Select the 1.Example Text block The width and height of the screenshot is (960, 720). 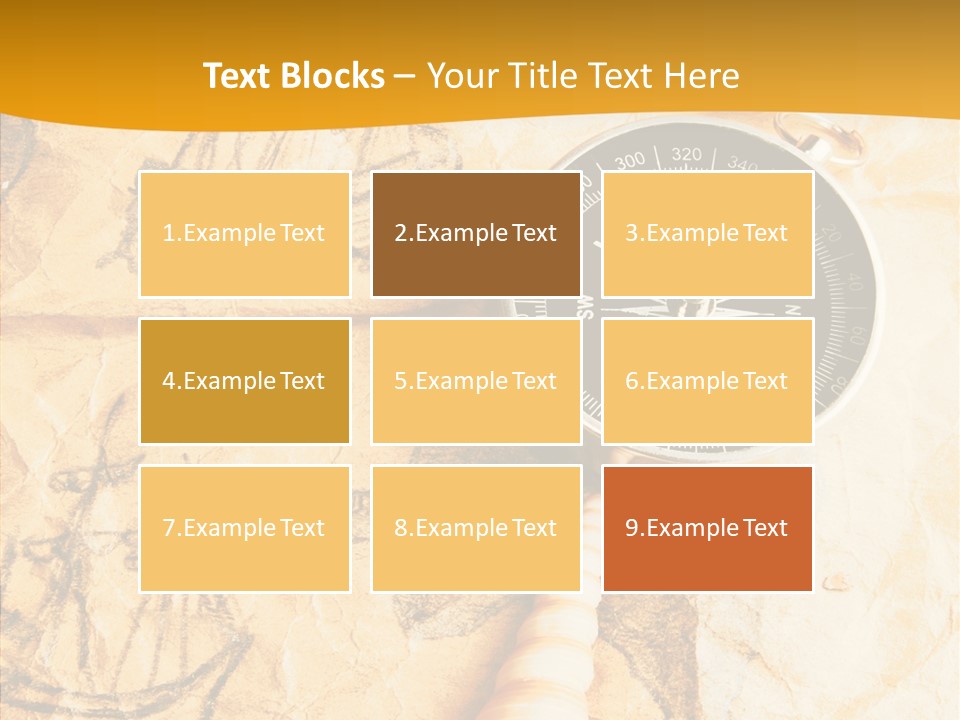(244, 234)
